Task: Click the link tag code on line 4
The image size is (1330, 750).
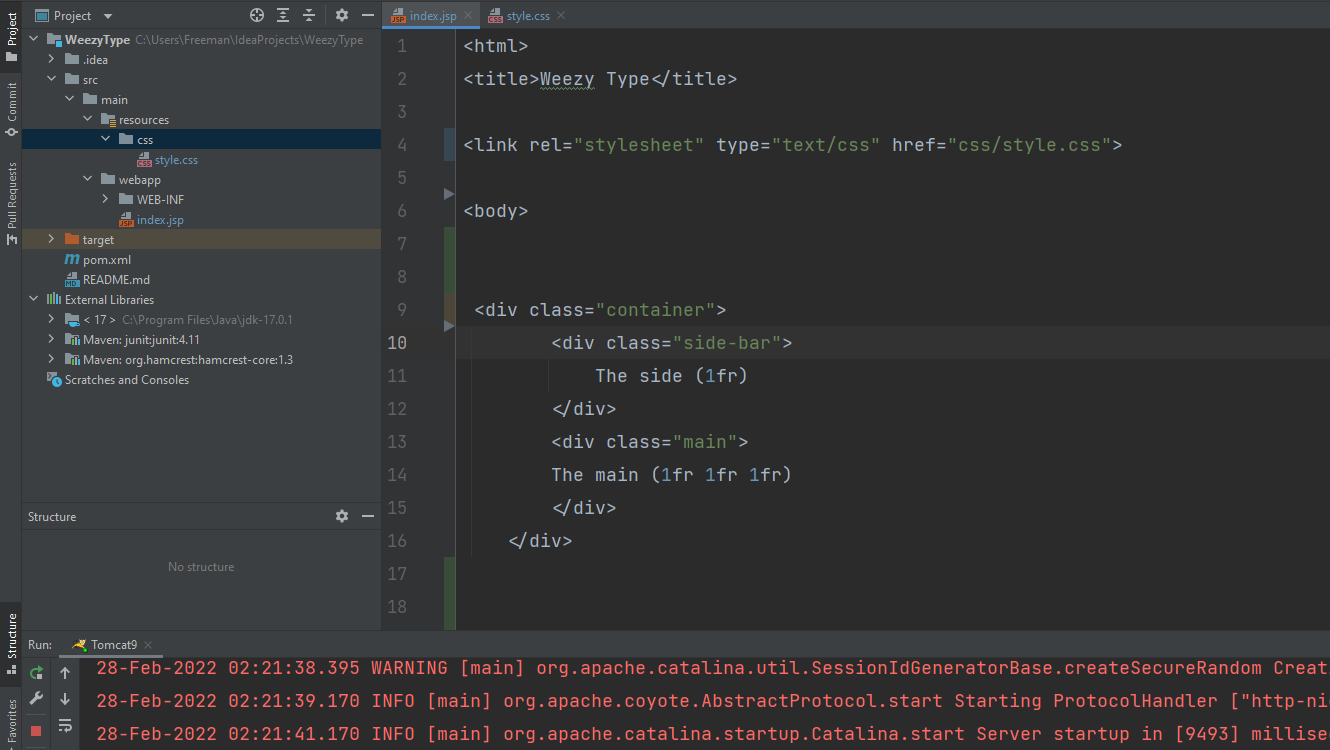Action: [x=793, y=145]
